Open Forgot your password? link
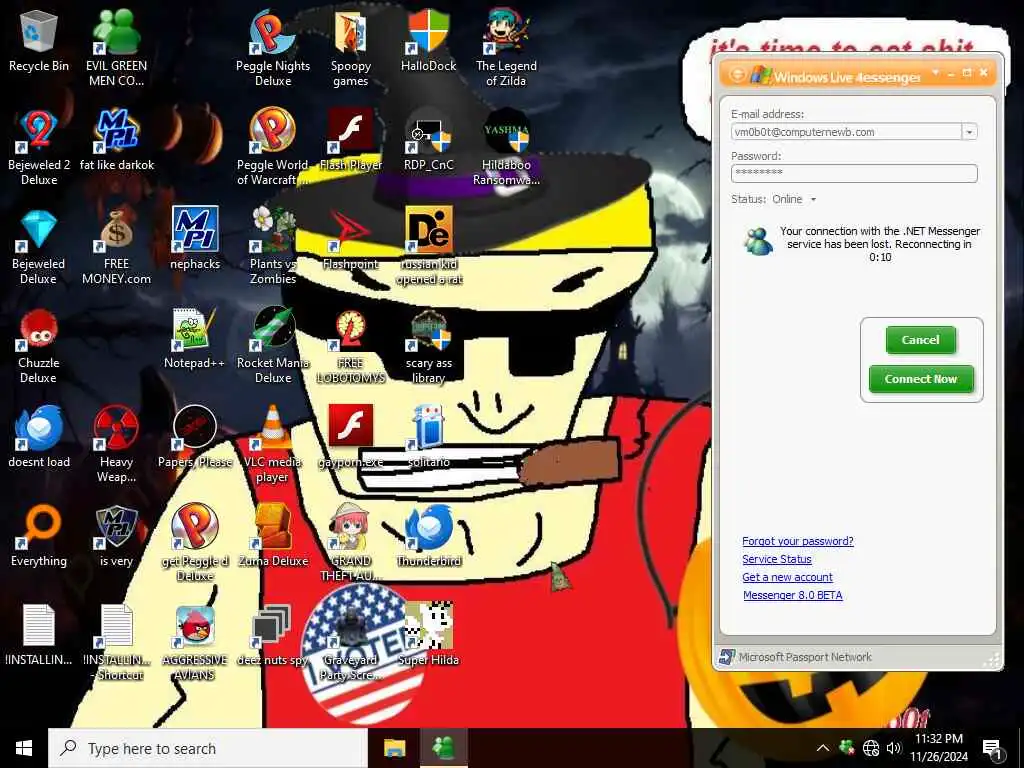Viewport: 1024px width, 768px height. click(x=797, y=541)
